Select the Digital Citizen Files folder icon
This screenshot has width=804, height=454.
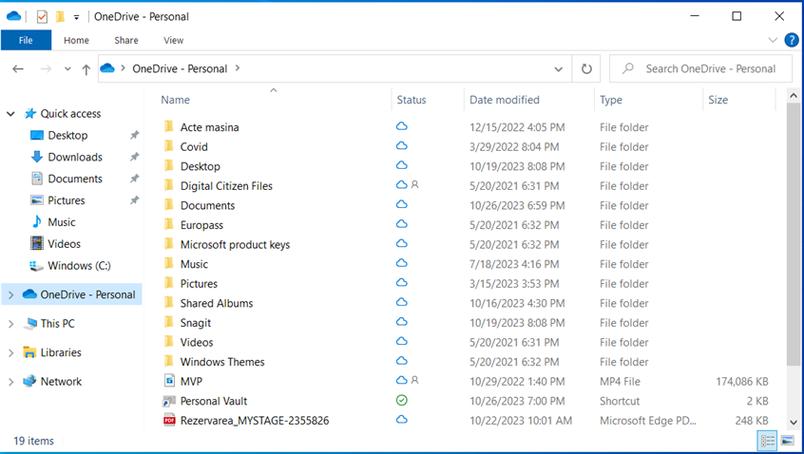169,185
